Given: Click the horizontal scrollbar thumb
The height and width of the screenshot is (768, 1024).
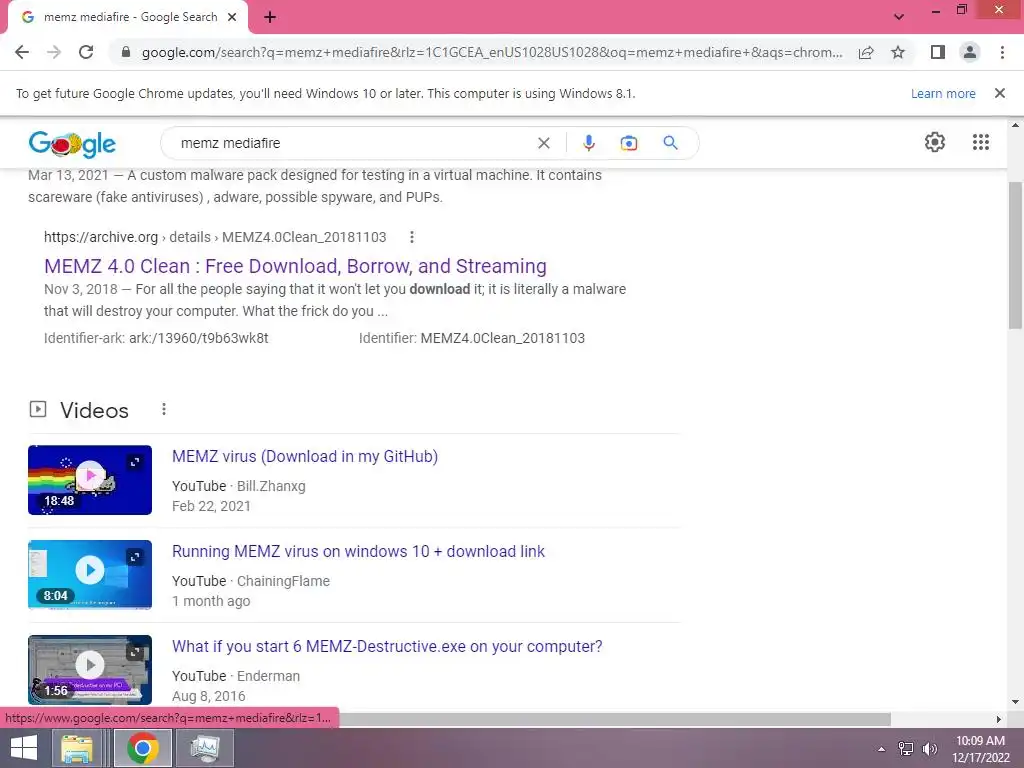Looking at the screenshot, I should tap(615, 719).
